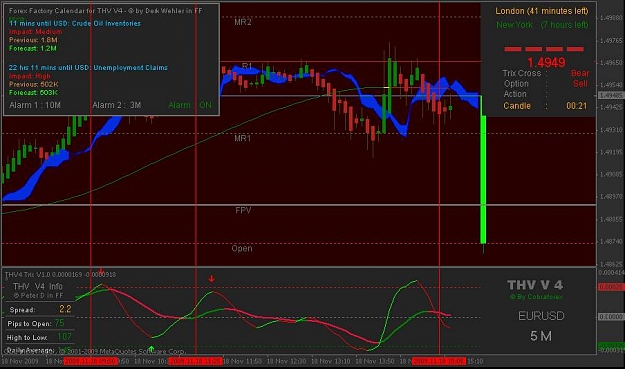
Task: Click the '18 Nov 11:50' time axis label
Action: pyautogui.click(x=242, y=361)
